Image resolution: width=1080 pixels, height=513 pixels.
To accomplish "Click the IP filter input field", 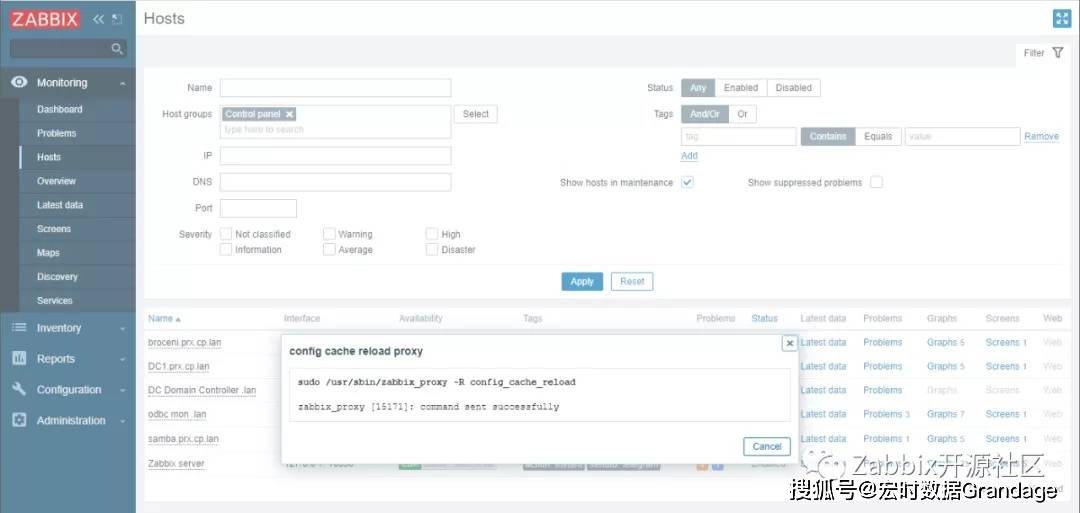I will [335, 156].
